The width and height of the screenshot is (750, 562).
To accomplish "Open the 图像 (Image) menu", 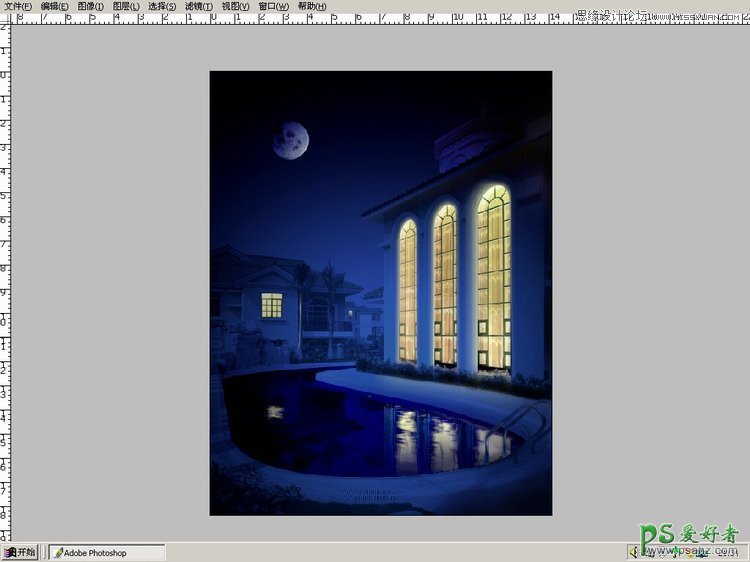I will [x=91, y=6].
